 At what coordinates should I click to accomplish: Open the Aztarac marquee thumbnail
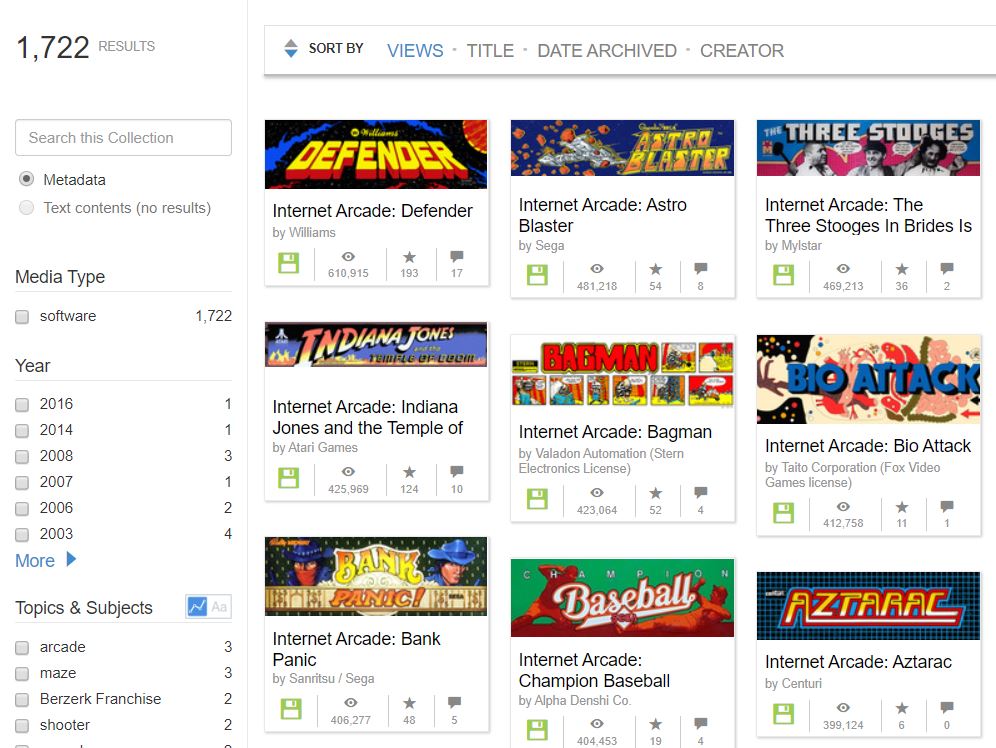point(868,606)
